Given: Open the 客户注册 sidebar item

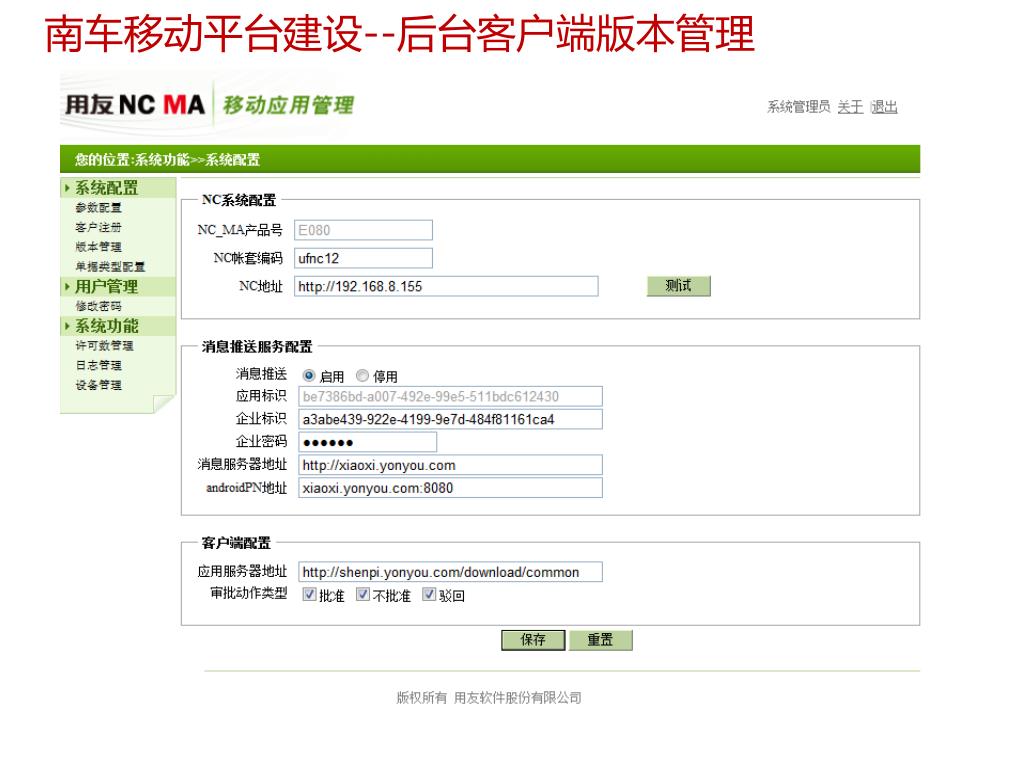Looking at the screenshot, I should [99, 227].
